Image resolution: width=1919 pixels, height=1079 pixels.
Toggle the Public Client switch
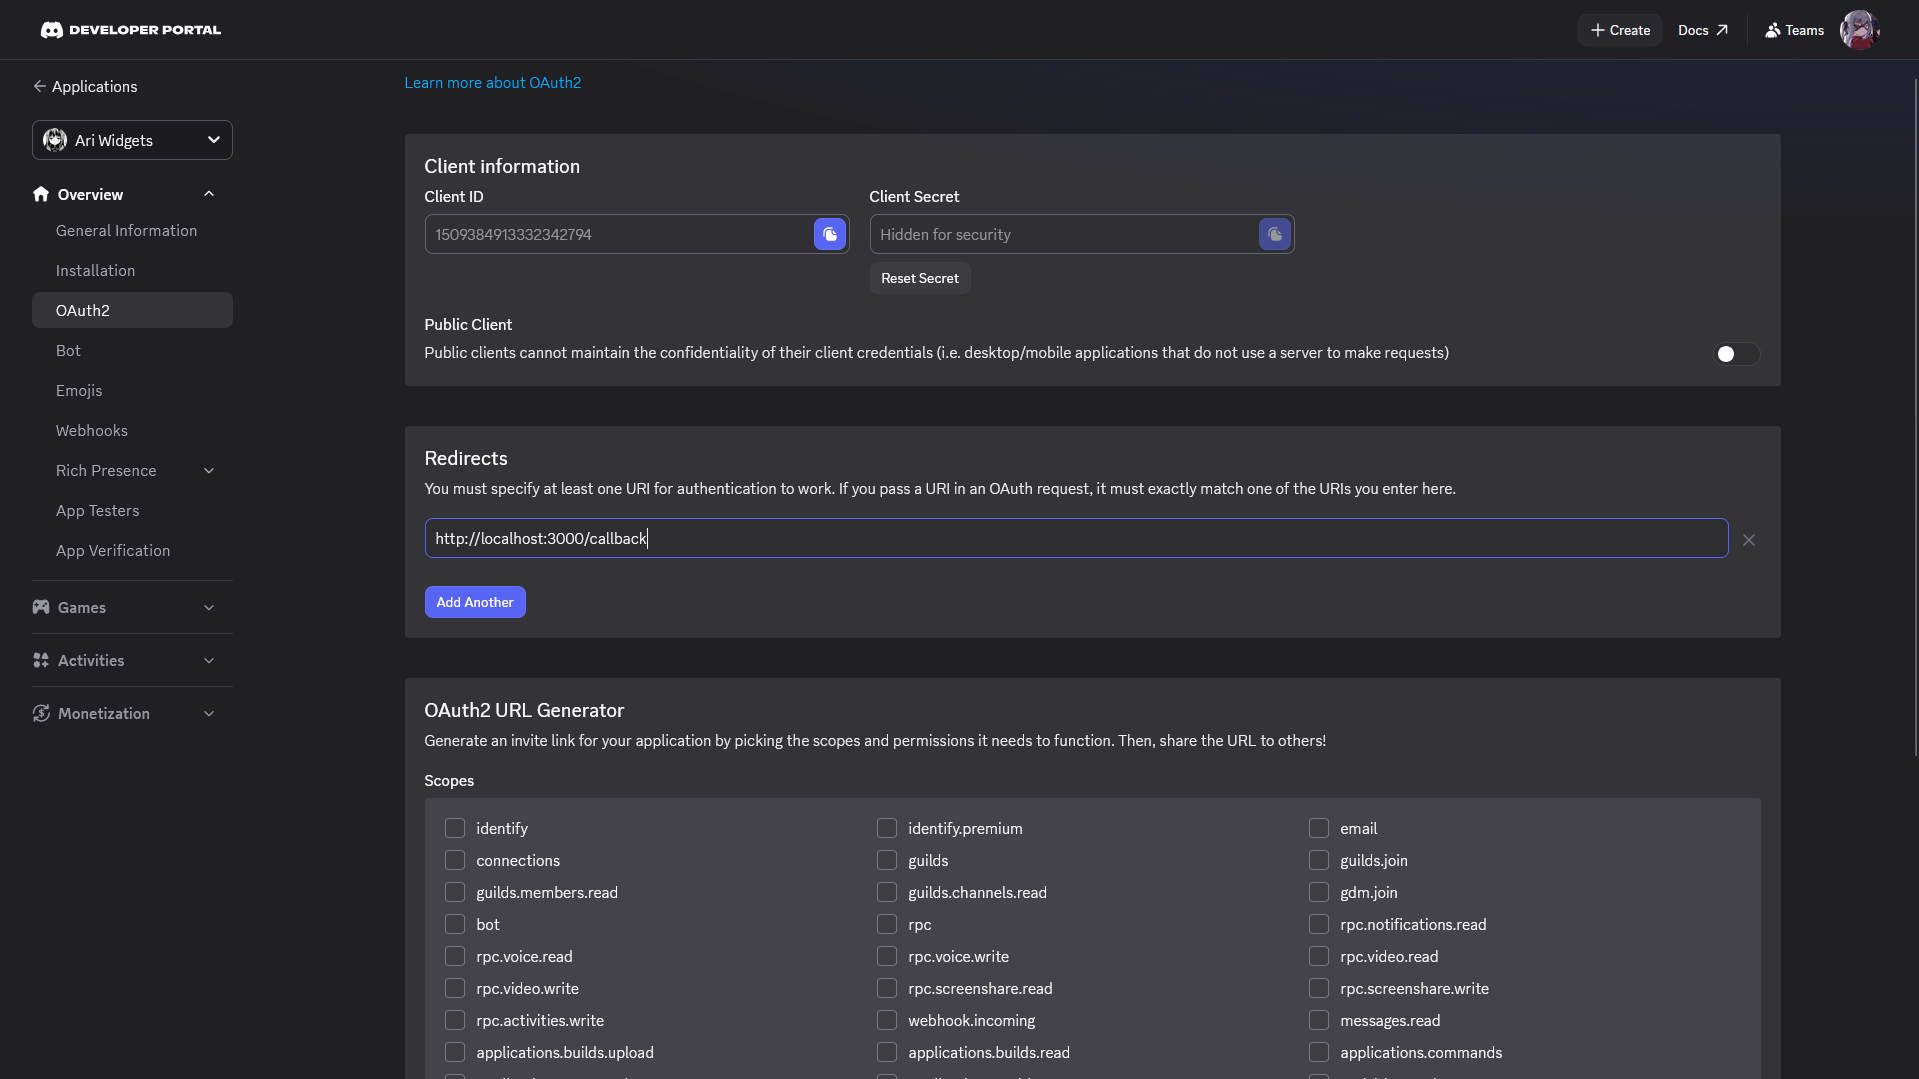pyautogui.click(x=1737, y=354)
